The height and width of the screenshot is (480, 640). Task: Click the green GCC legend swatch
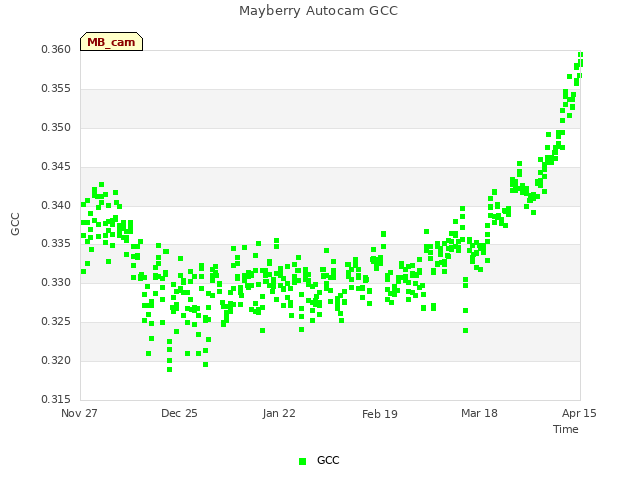(302, 461)
